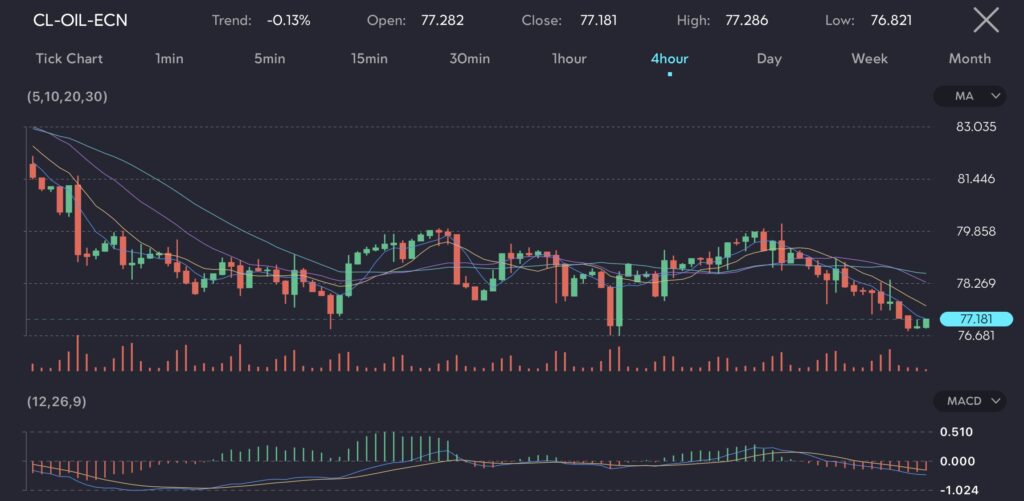Click the Trend -0.13% value

[x=287, y=20]
